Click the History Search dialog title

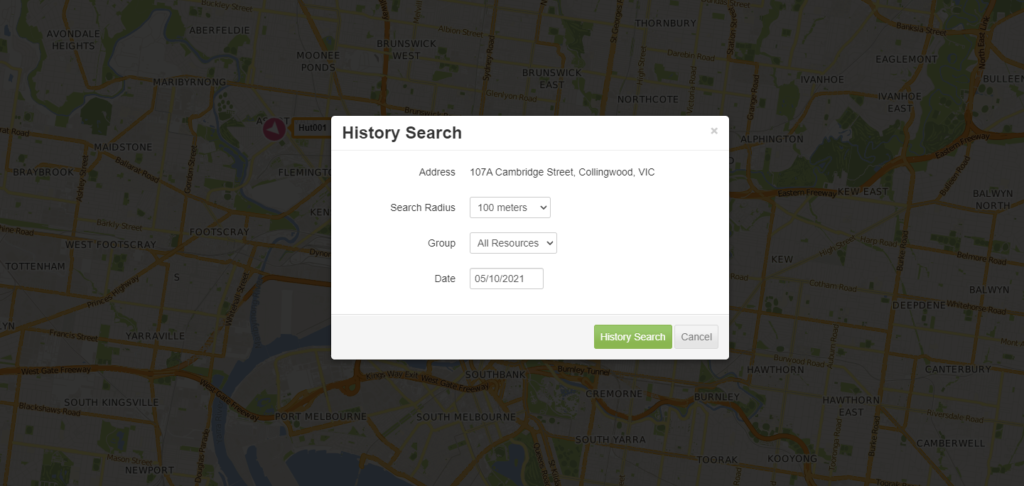point(402,133)
